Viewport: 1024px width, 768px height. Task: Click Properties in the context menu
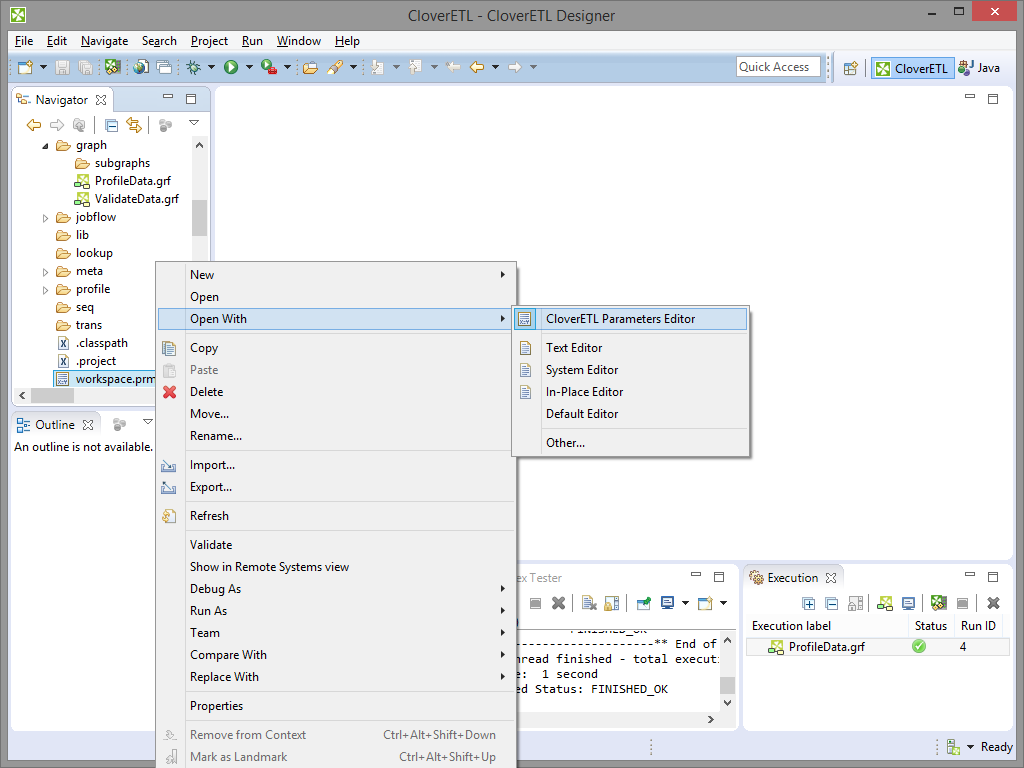216,706
